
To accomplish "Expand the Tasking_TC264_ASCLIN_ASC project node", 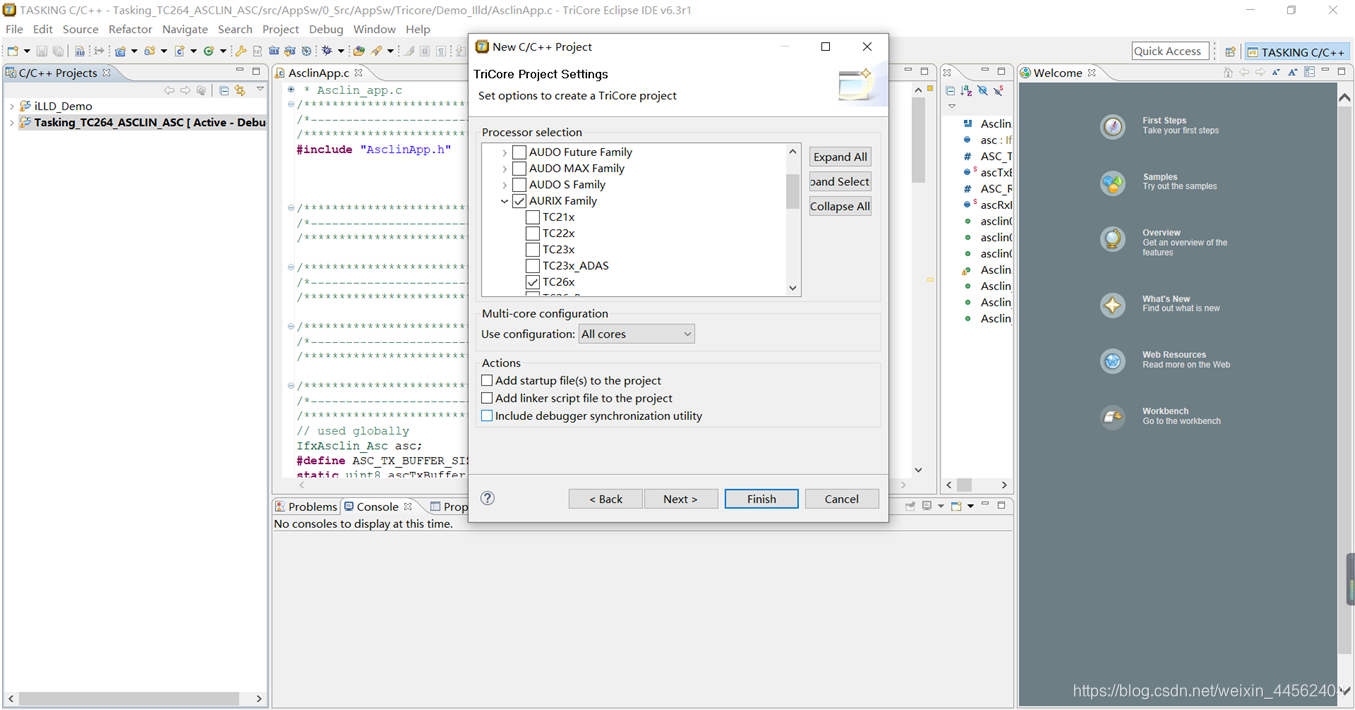I will [11, 123].
